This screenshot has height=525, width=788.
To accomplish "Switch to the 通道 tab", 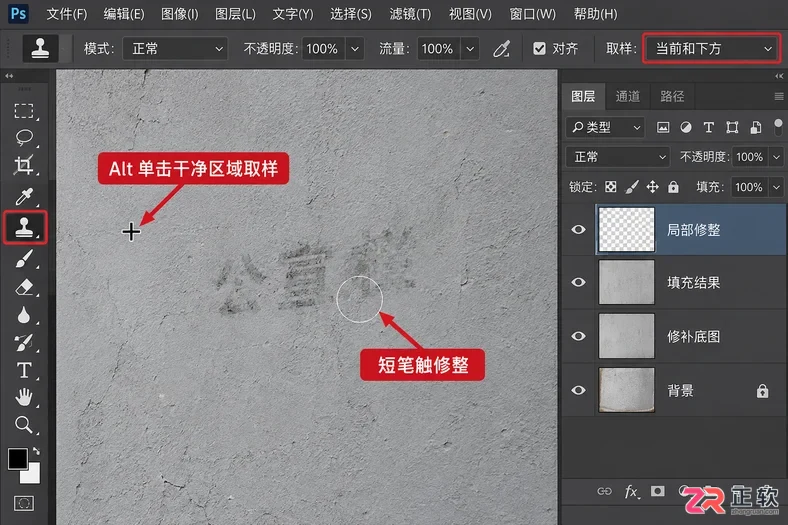I will click(628, 96).
